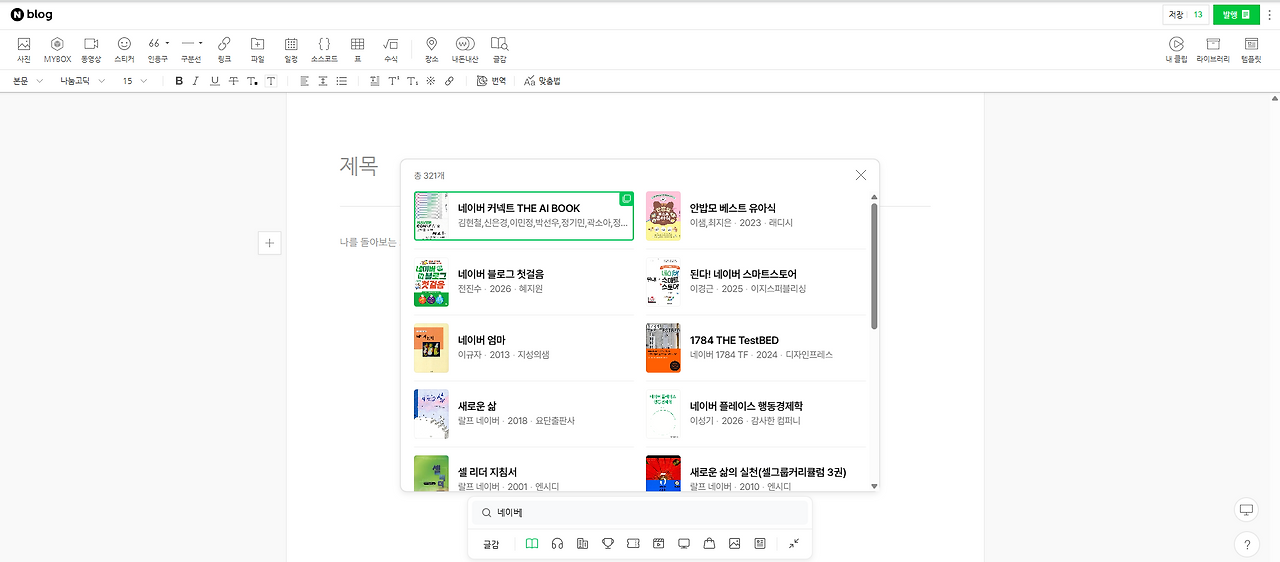Open 템플릿 templates panel
1280x562 pixels.
(1251, 49)
